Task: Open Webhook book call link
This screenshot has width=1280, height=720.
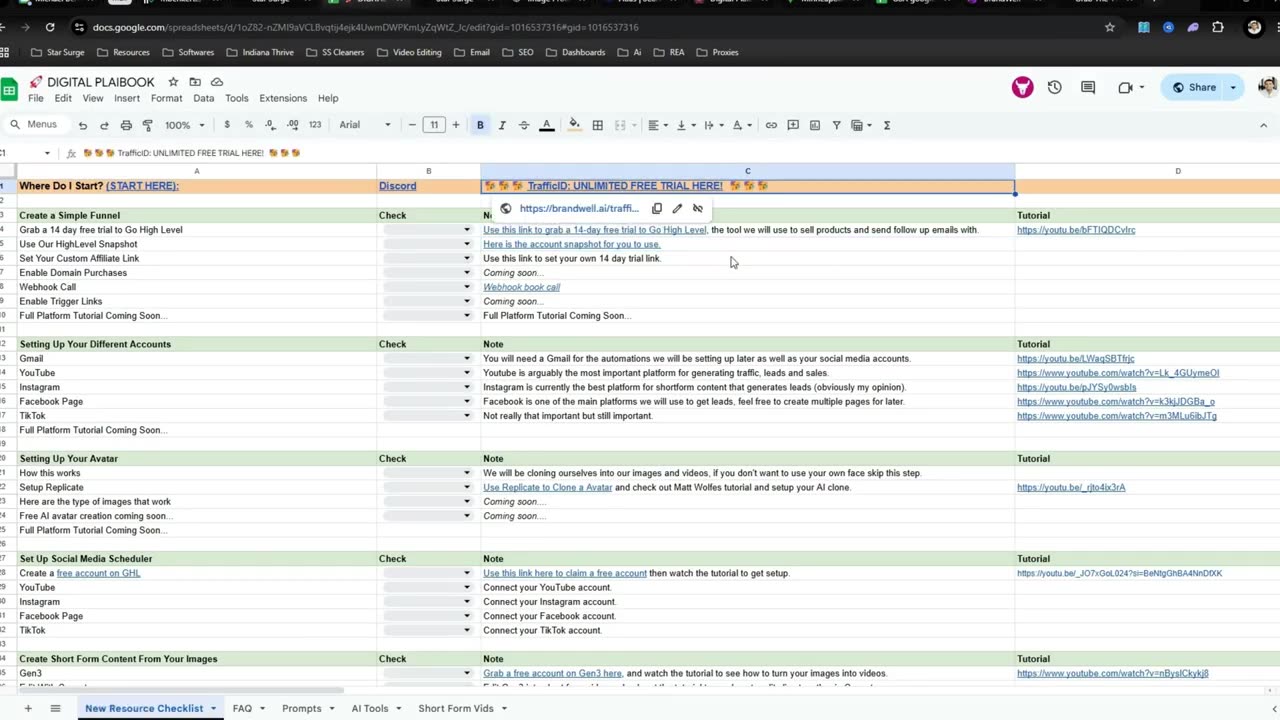Action: tap(521, 287)
